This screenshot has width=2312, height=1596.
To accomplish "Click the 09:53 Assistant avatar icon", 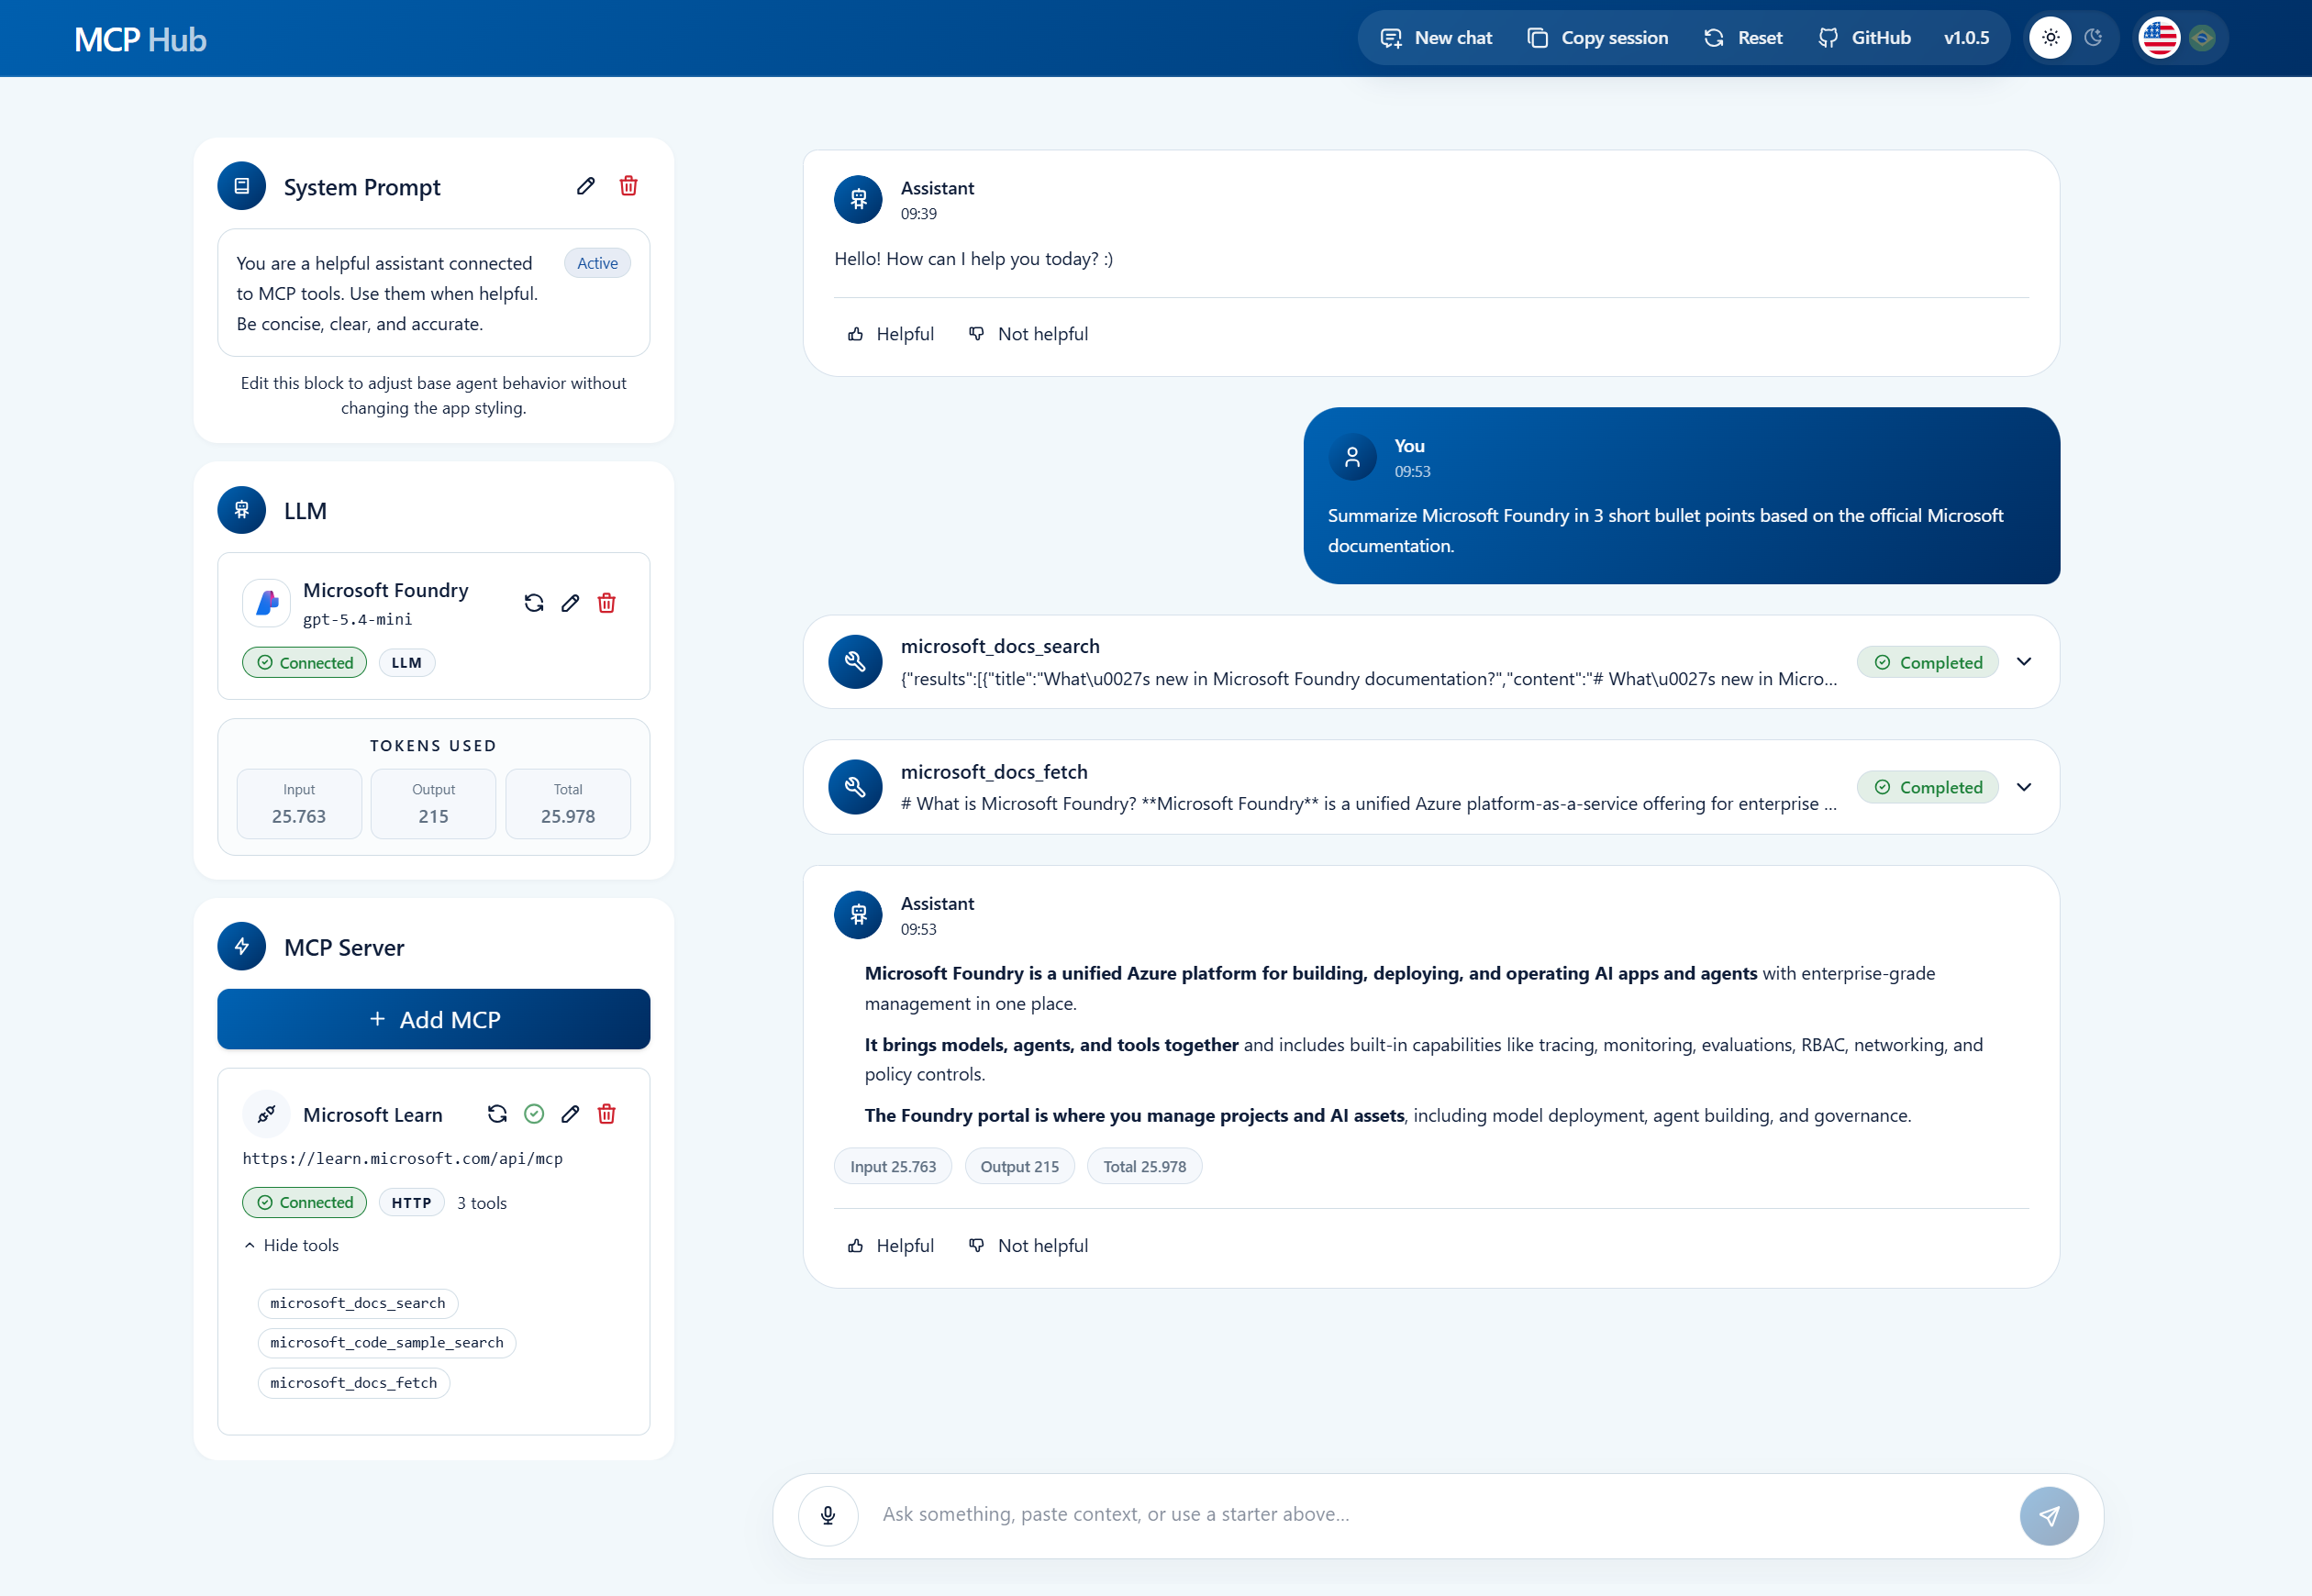I will click(858, 915).
